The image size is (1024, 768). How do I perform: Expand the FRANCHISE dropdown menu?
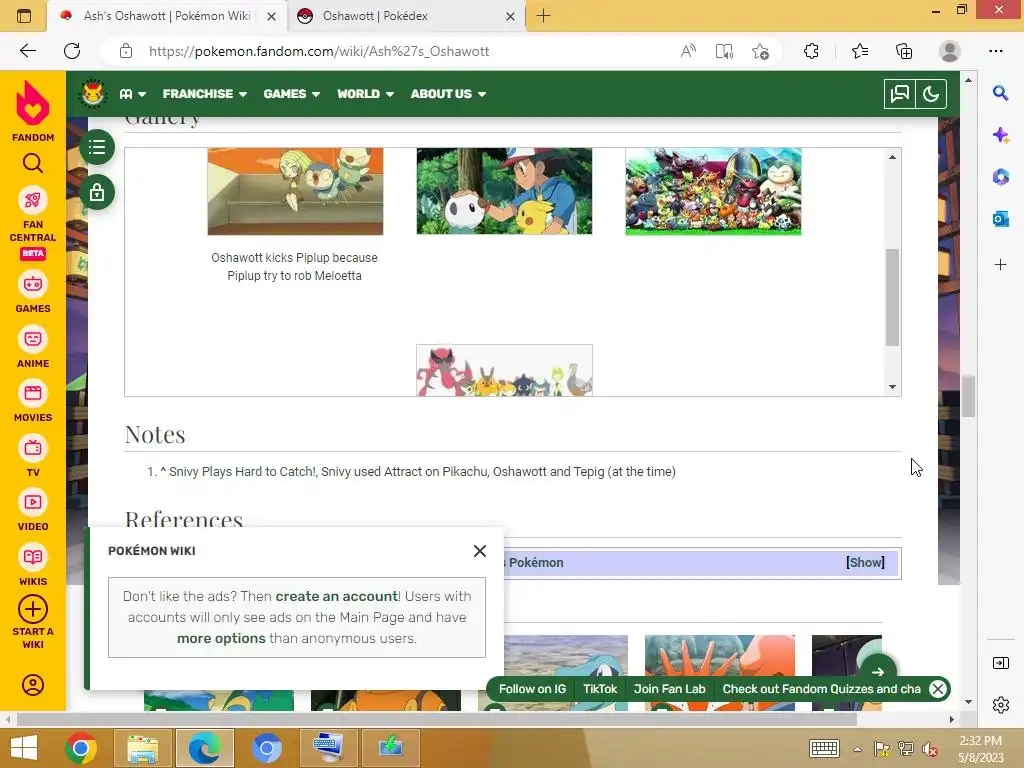(x=204, y=94)
